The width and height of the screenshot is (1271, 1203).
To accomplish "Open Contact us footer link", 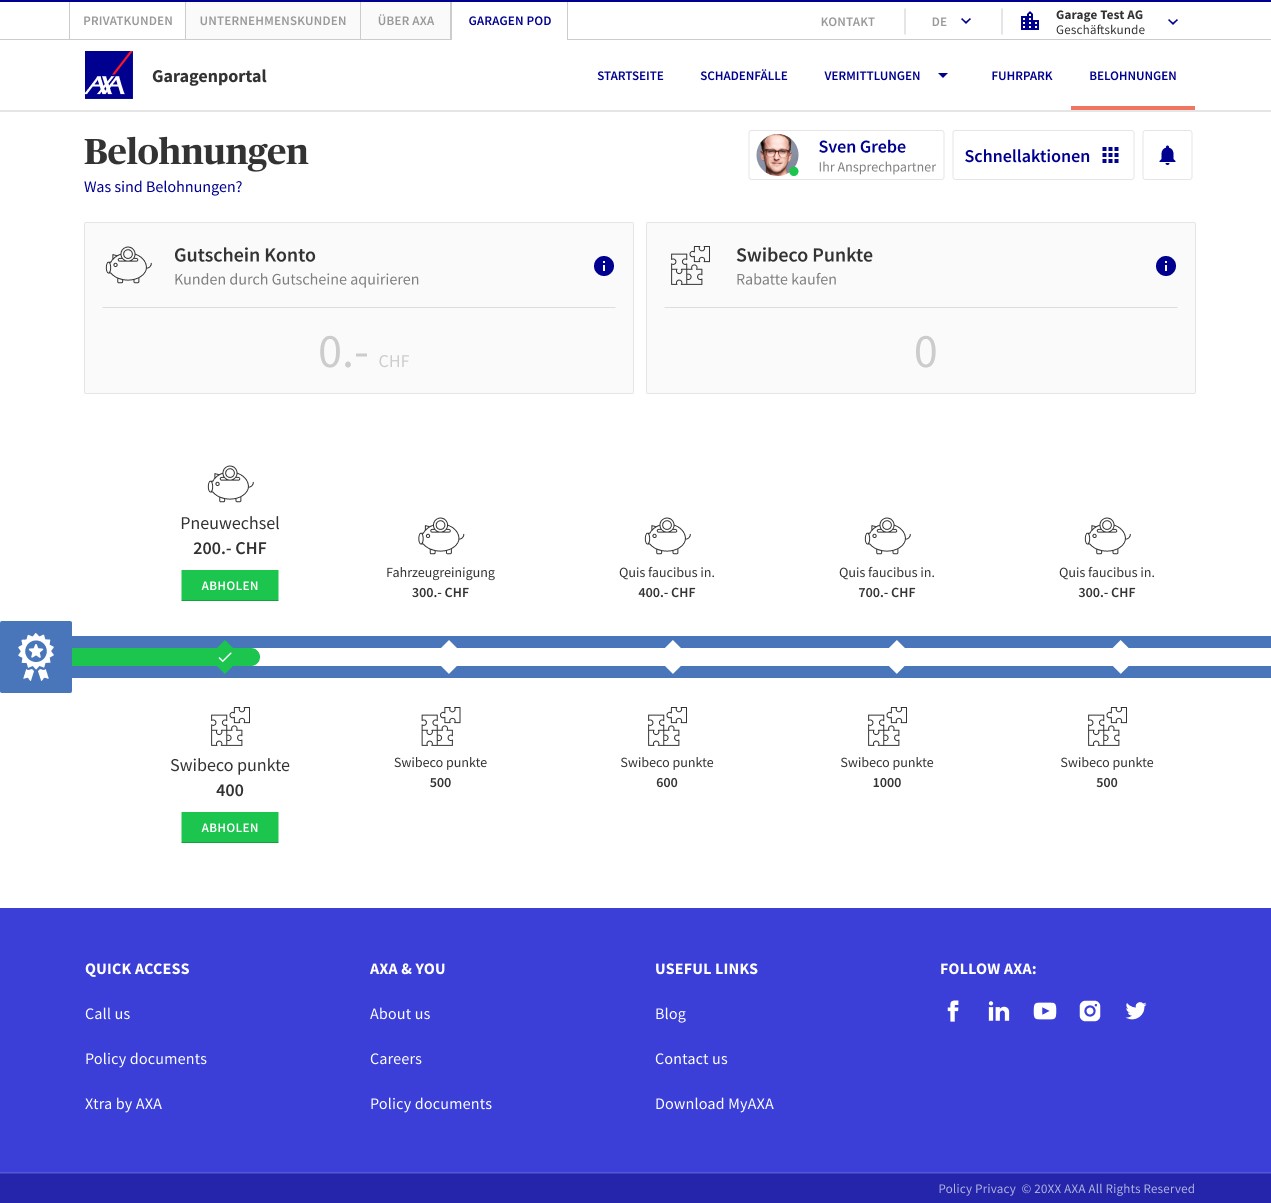I will [x=691, y=1059].
